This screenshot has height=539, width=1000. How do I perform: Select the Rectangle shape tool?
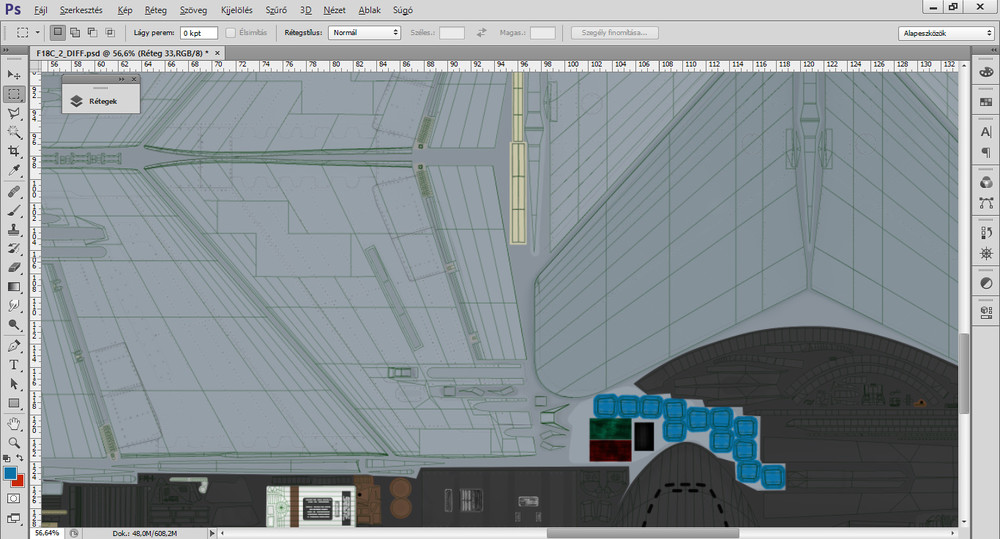14,404
